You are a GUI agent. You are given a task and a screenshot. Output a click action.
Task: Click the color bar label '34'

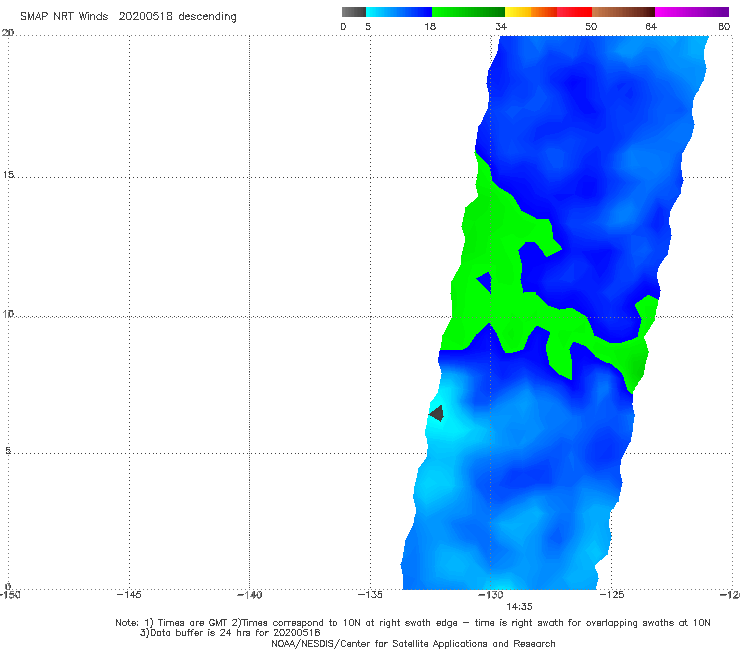coord(501,27)
